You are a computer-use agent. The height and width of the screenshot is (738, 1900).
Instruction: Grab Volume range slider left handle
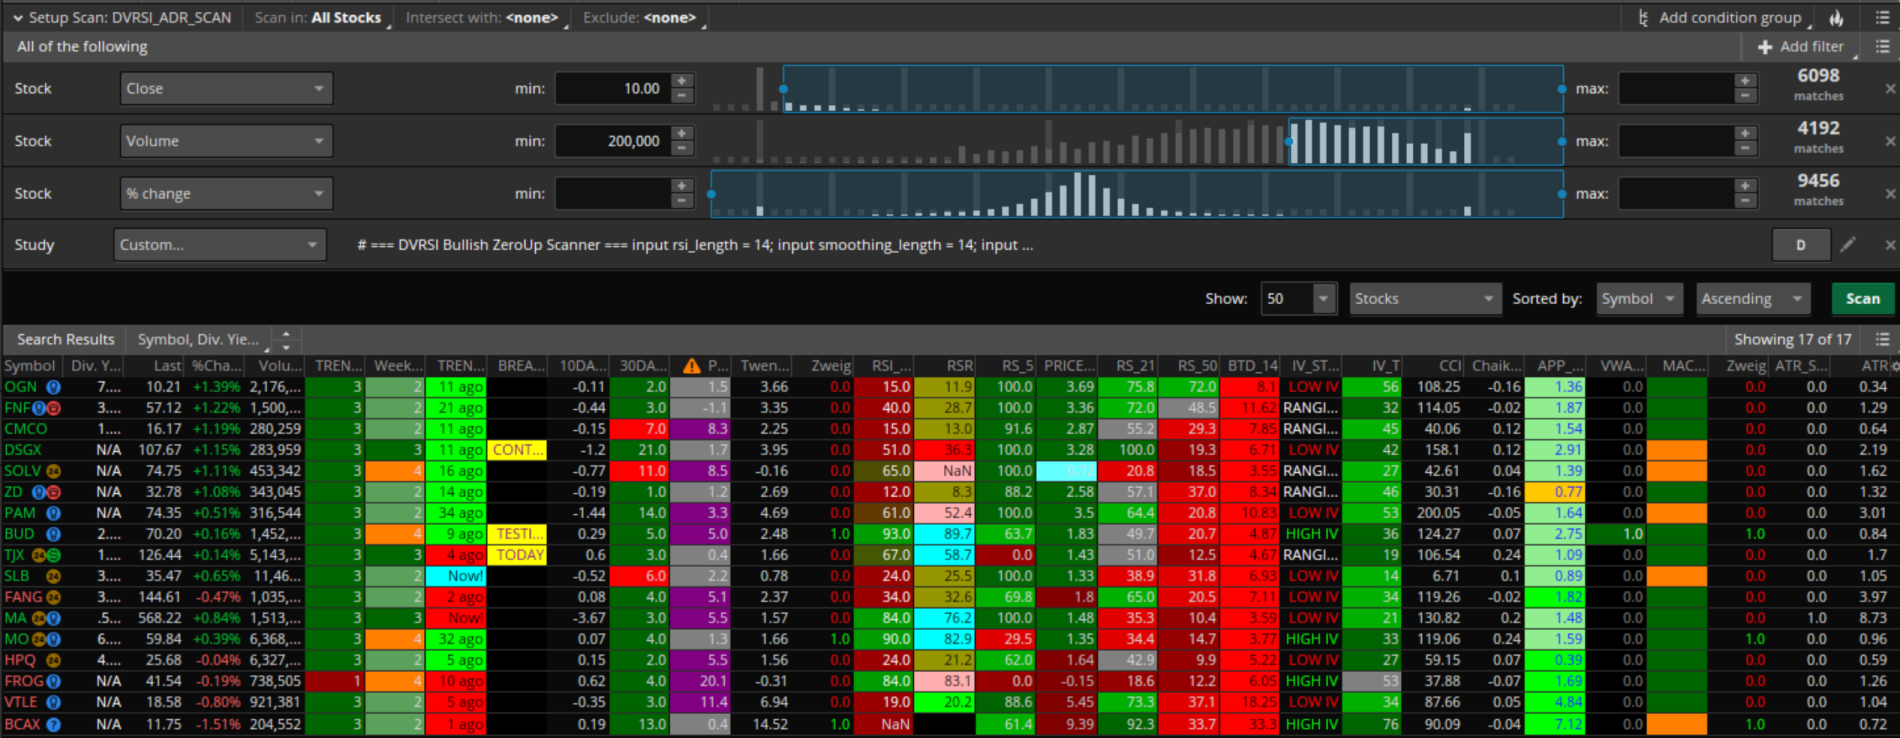coord(1290,142)
